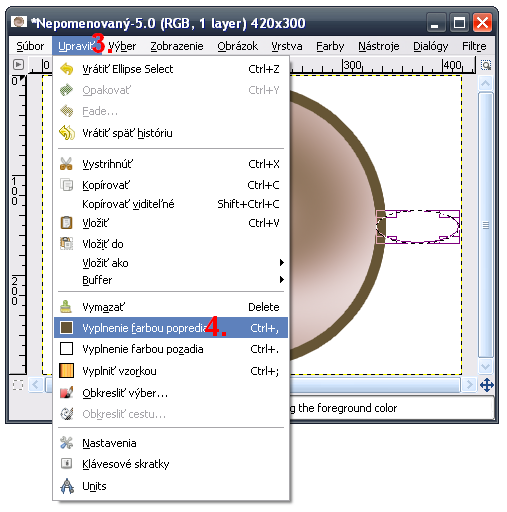507x512 pixels.
Task: Click the zoom magnifier icon at ruler corner
Action: coord(486,65)
